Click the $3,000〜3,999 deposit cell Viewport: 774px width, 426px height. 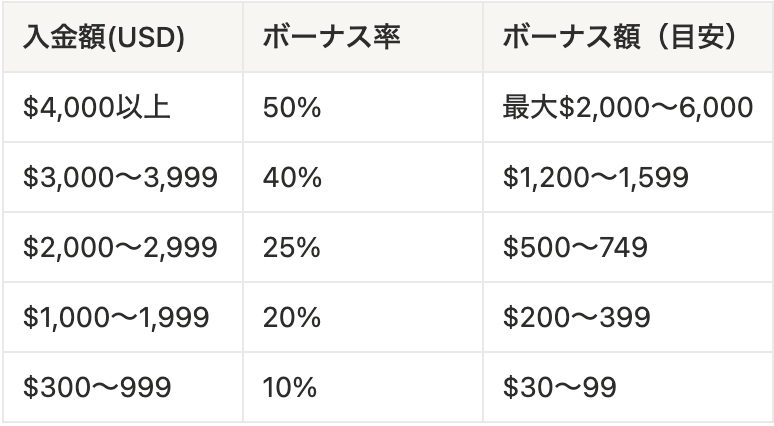(121, 177)
